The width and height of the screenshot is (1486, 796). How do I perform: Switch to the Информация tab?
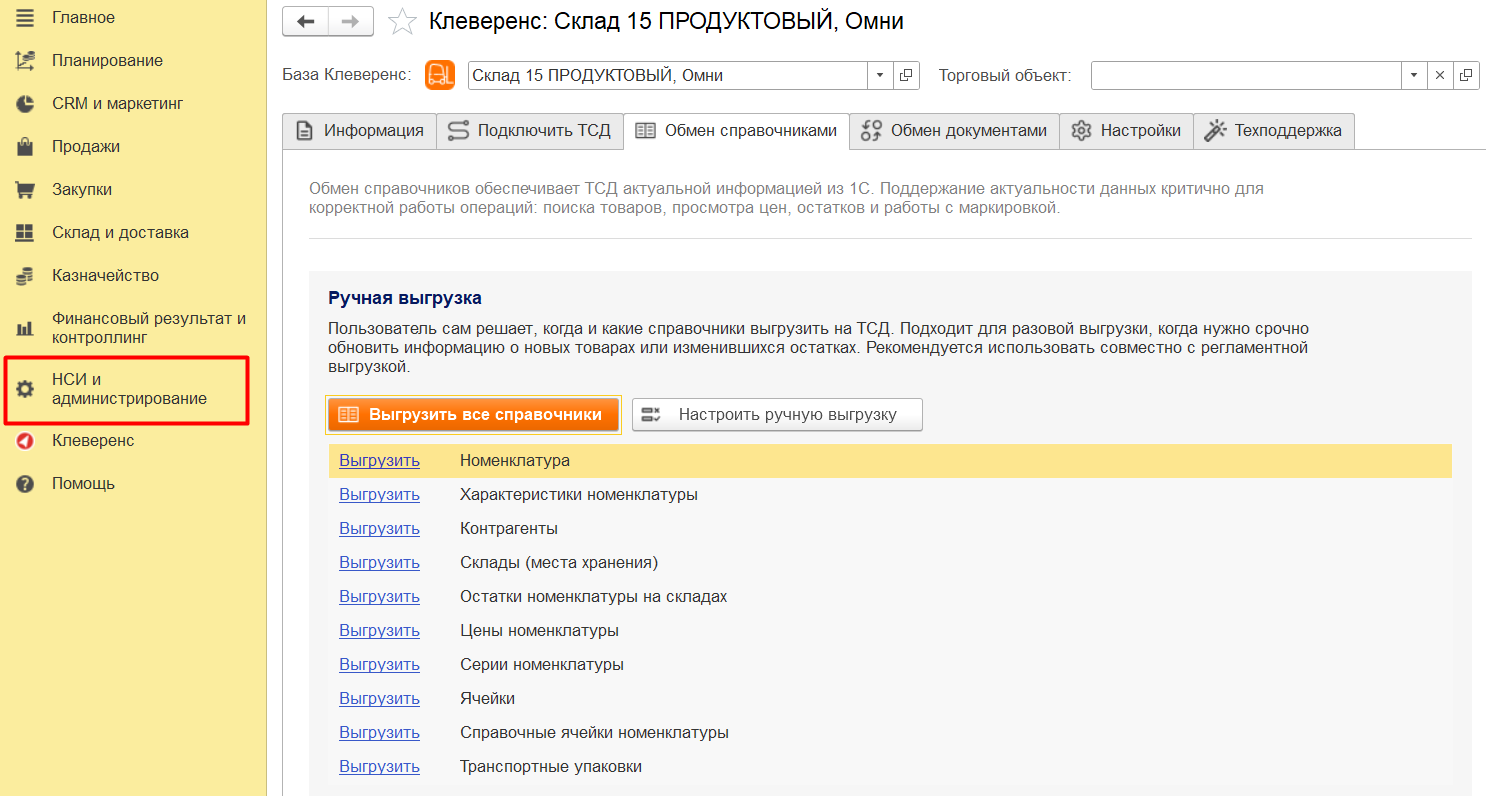359,131
